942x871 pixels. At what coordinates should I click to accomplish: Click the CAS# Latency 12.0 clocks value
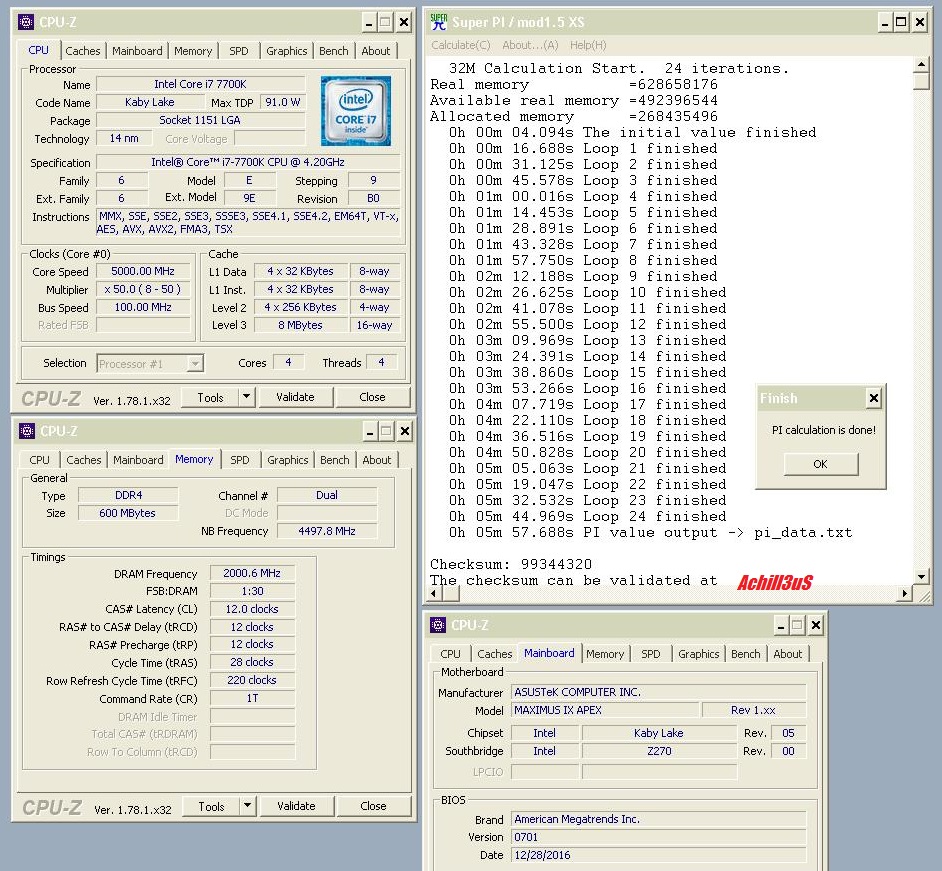[x=252, y=609]
